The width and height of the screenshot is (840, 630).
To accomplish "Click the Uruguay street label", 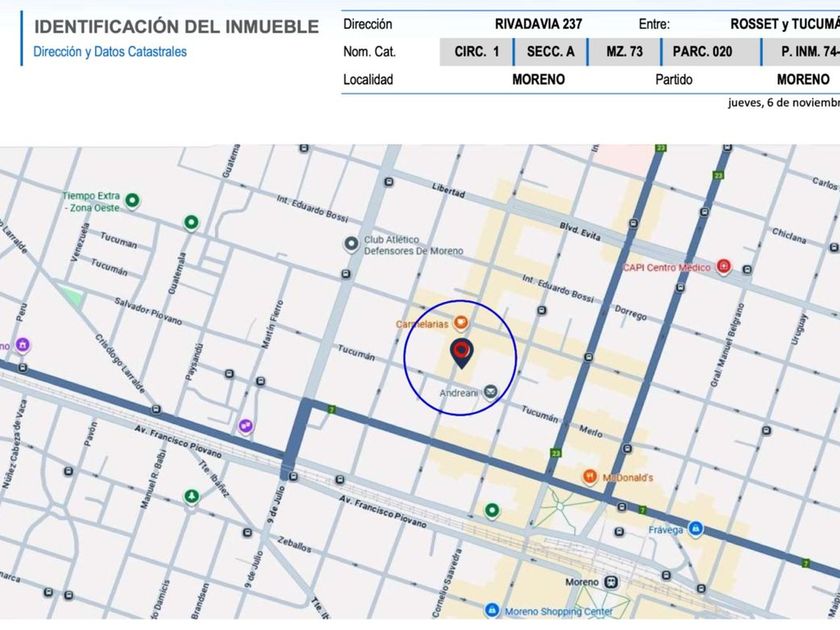I will (x=801, y=331).
